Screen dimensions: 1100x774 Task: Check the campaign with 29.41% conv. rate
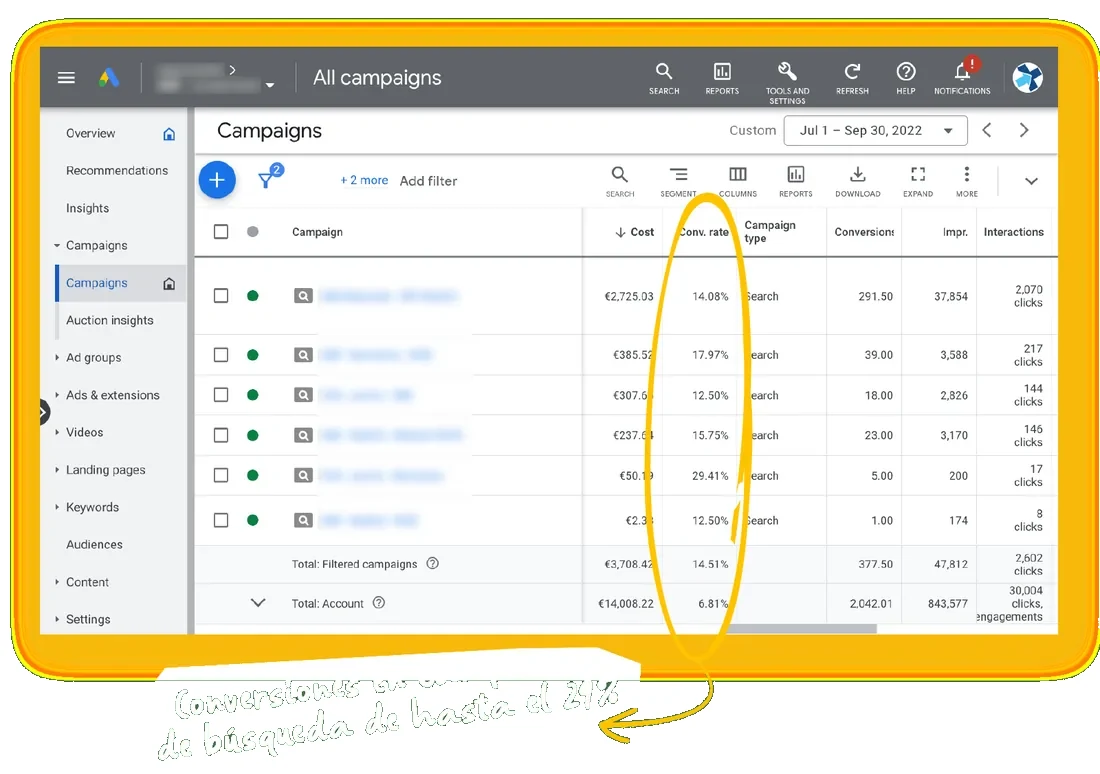point(221,475)
